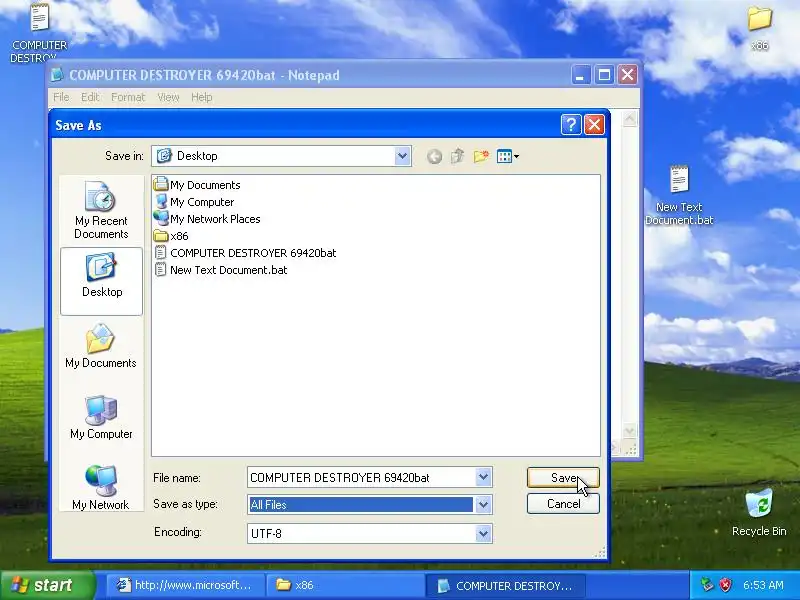Switch to microsoft.com taskbar item

pyautogui.click(x=185, y=585)
